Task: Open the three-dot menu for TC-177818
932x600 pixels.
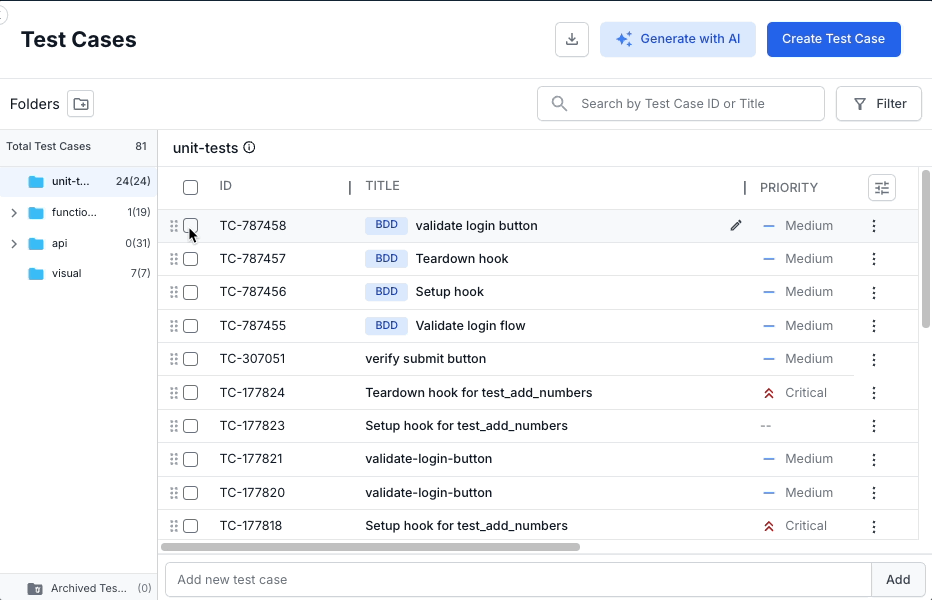Action: [874, 525]
